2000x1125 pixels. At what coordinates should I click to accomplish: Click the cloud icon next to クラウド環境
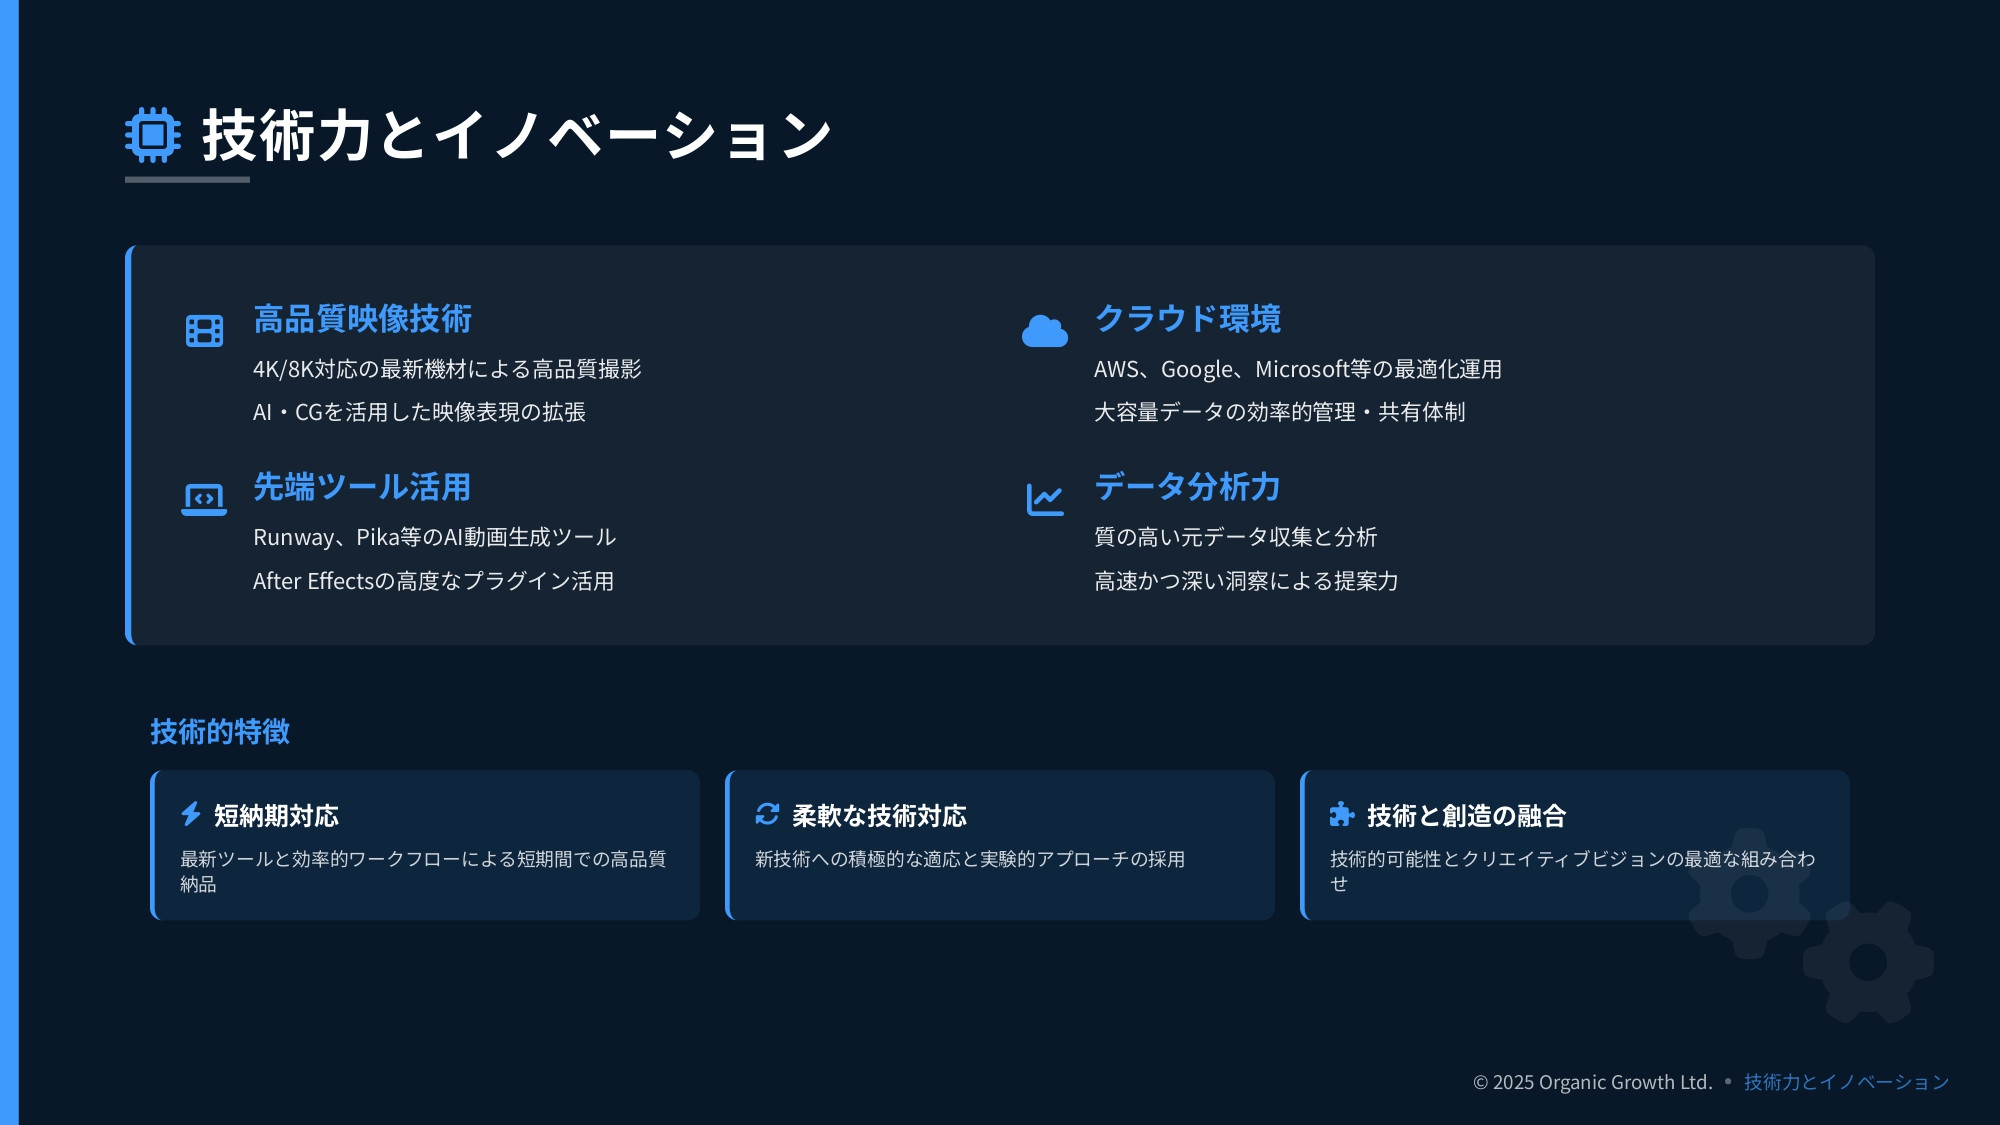click(1045, 330)
